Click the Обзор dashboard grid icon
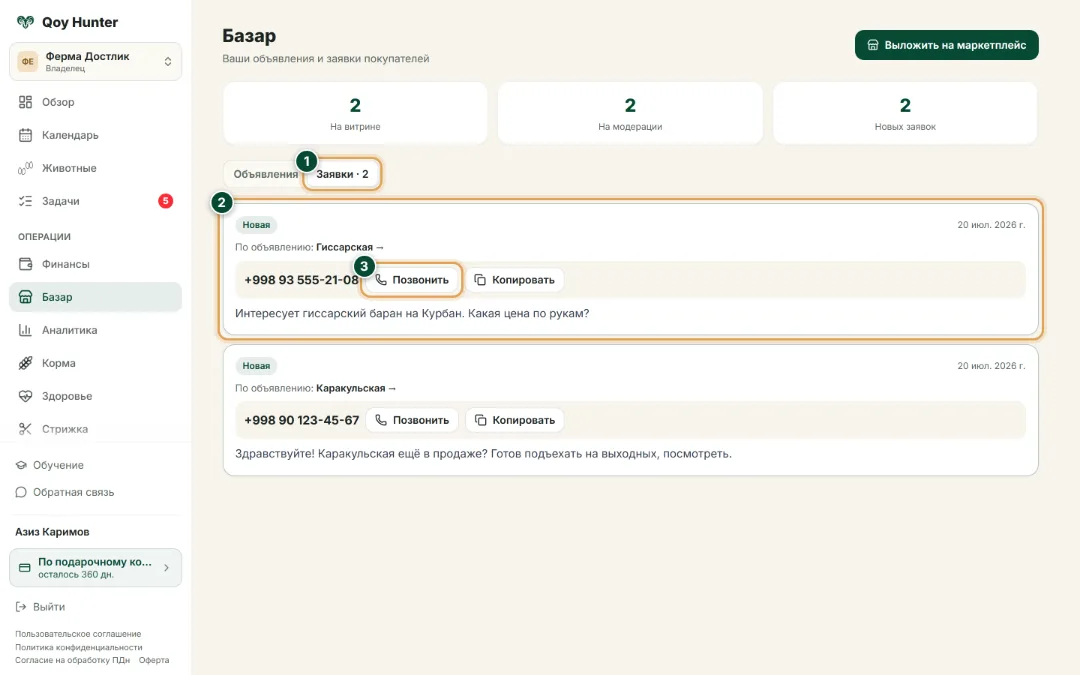Viewport: 1080px width, 675px height. 25,102
